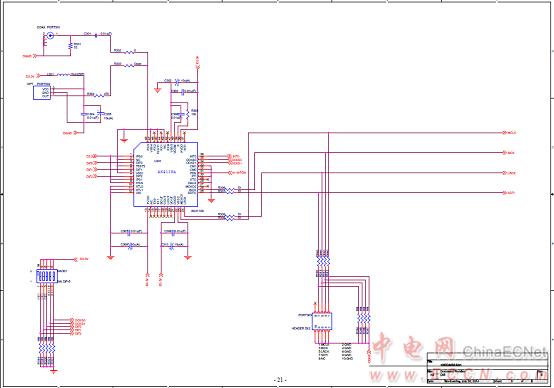Click the vertical power port above the capacitors
Screen dimensions: 554x388
click(x=198, y=61)
